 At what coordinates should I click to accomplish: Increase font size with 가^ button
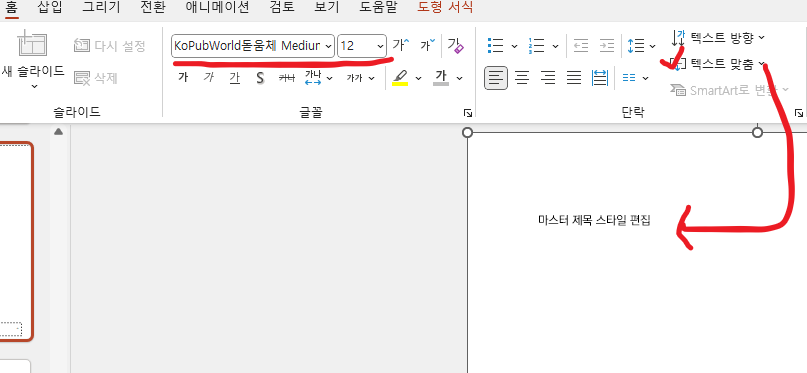pyautogui.click(x=401, y=45)
